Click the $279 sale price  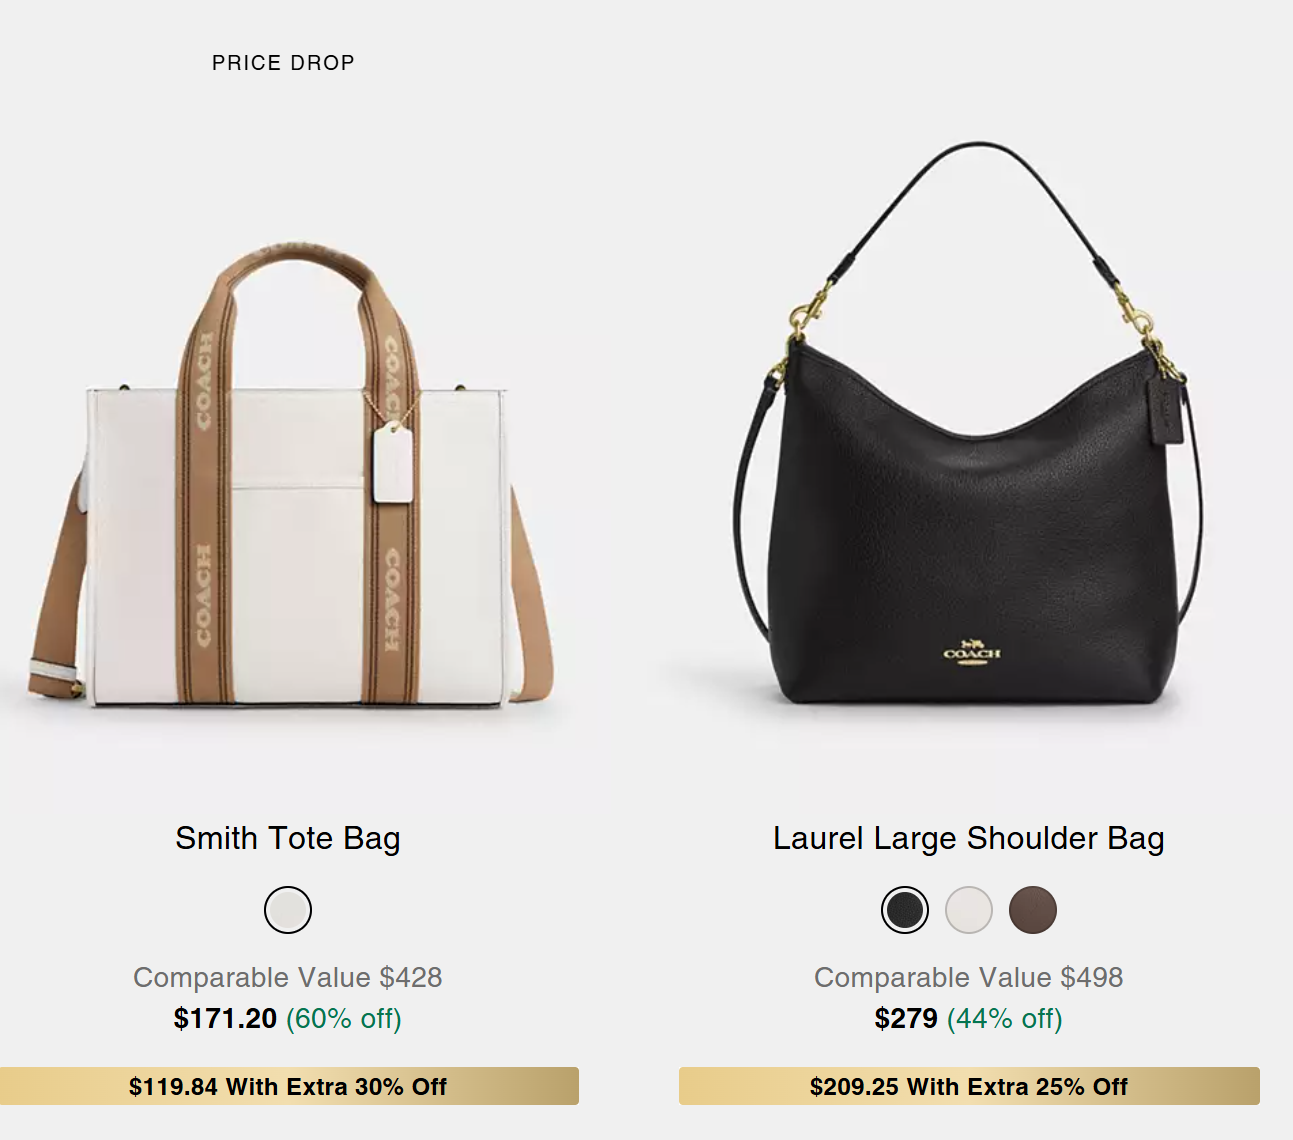tap(906, 1018)
